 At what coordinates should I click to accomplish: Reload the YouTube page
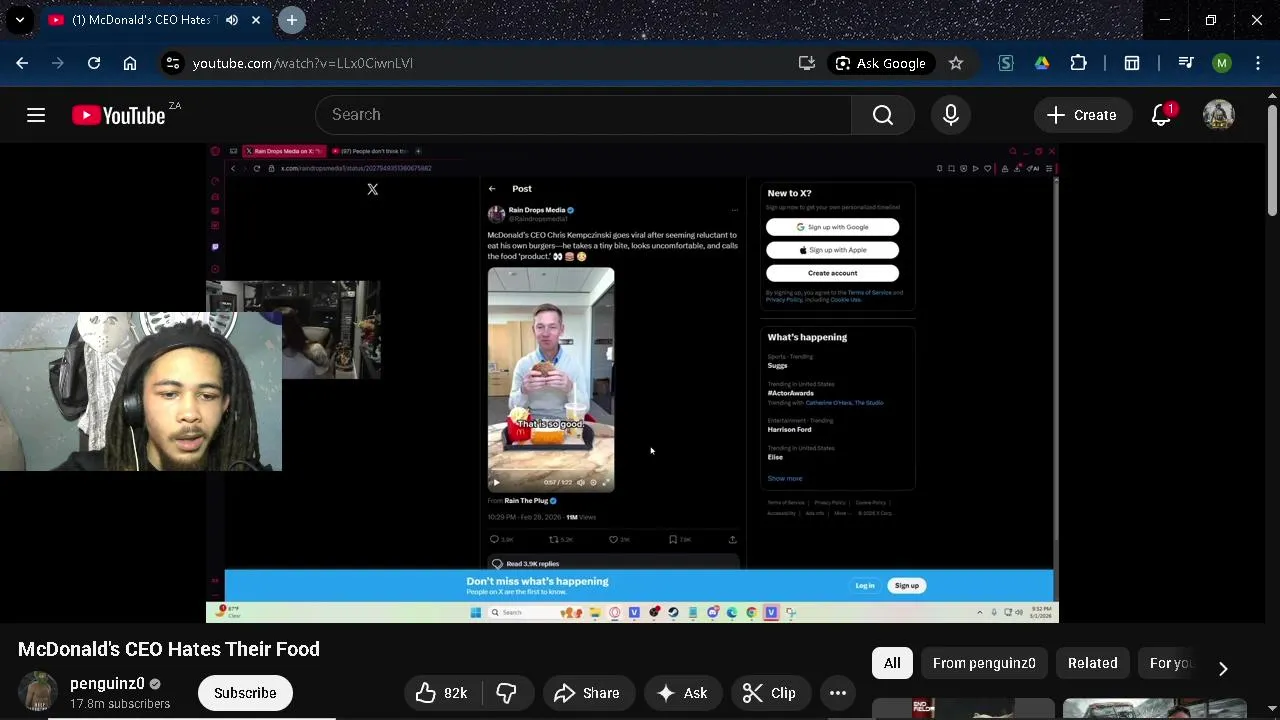(x=94, y=63)
